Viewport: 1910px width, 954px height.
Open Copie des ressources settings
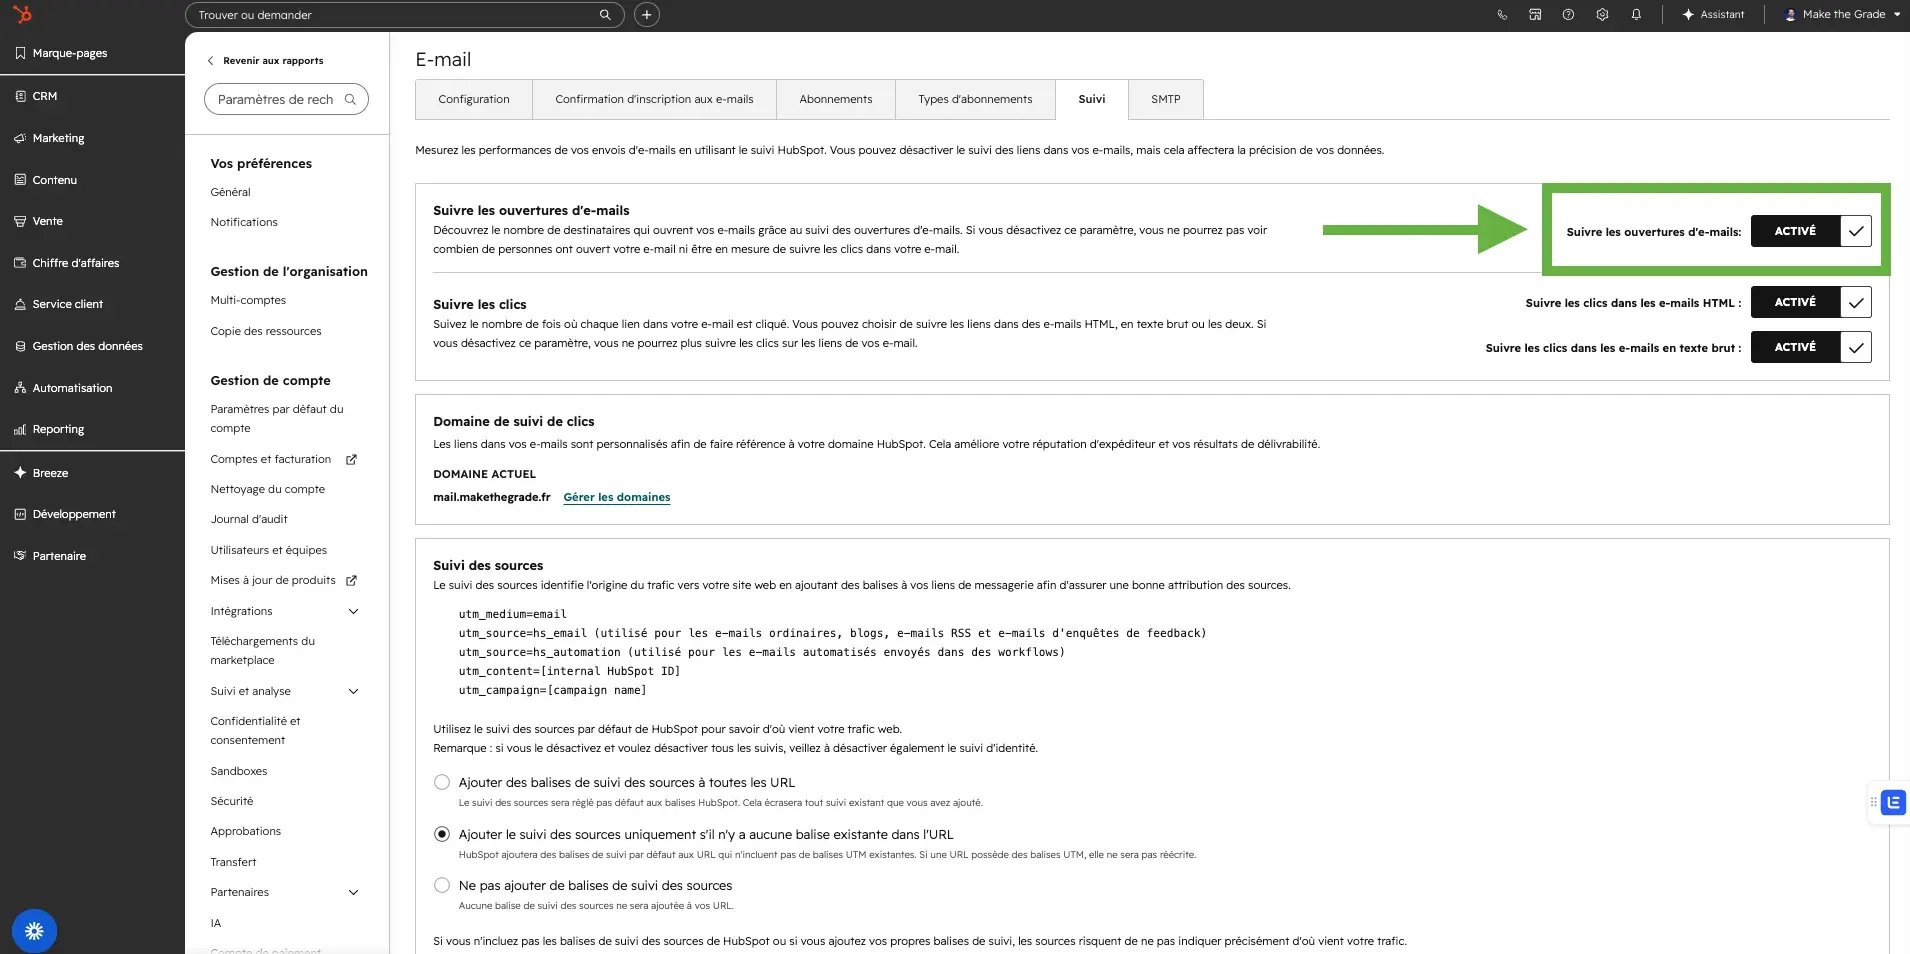[266, 331]
